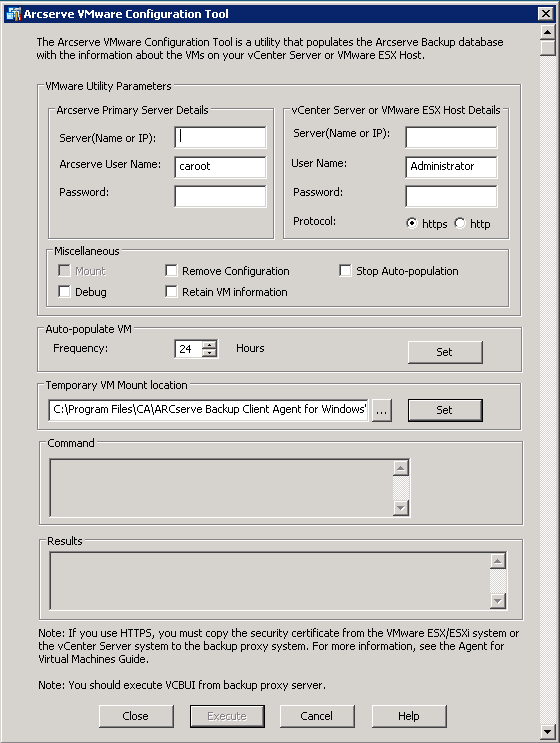Focus the Arcserve Primary Server name field
Image resolution: width=560 pixels, height=743 pixels.
point(220,137)
